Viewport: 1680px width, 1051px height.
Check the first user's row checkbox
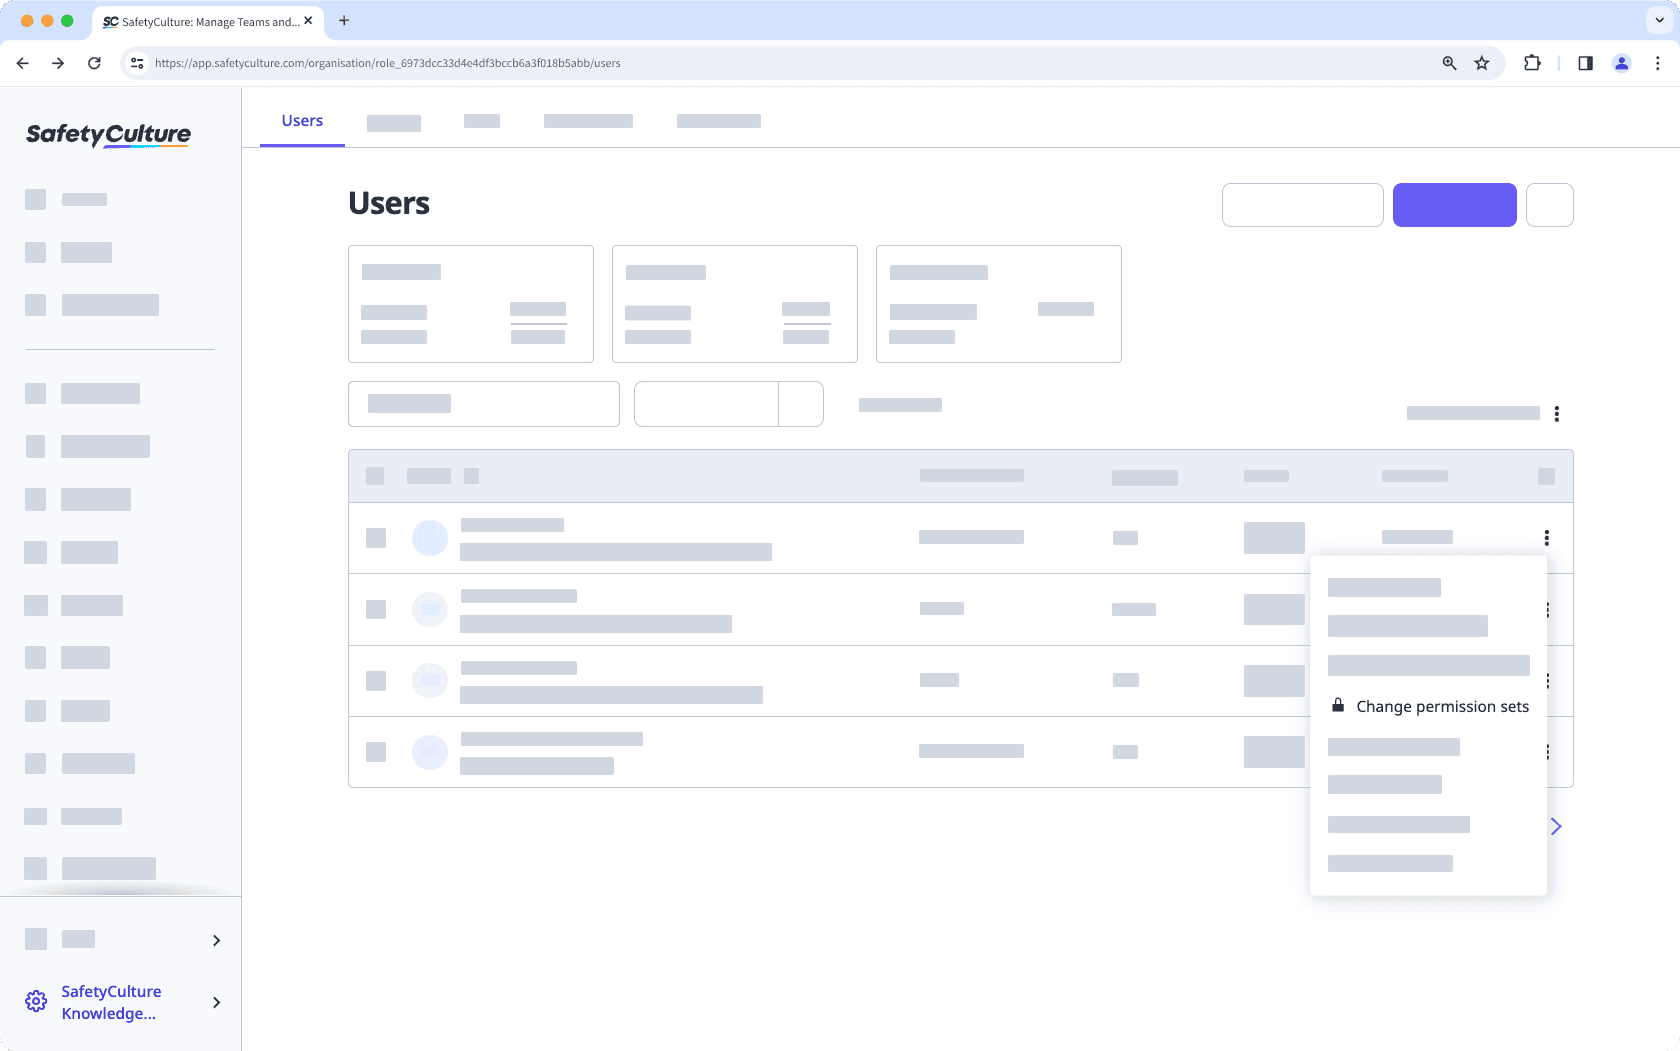point(375,538)
